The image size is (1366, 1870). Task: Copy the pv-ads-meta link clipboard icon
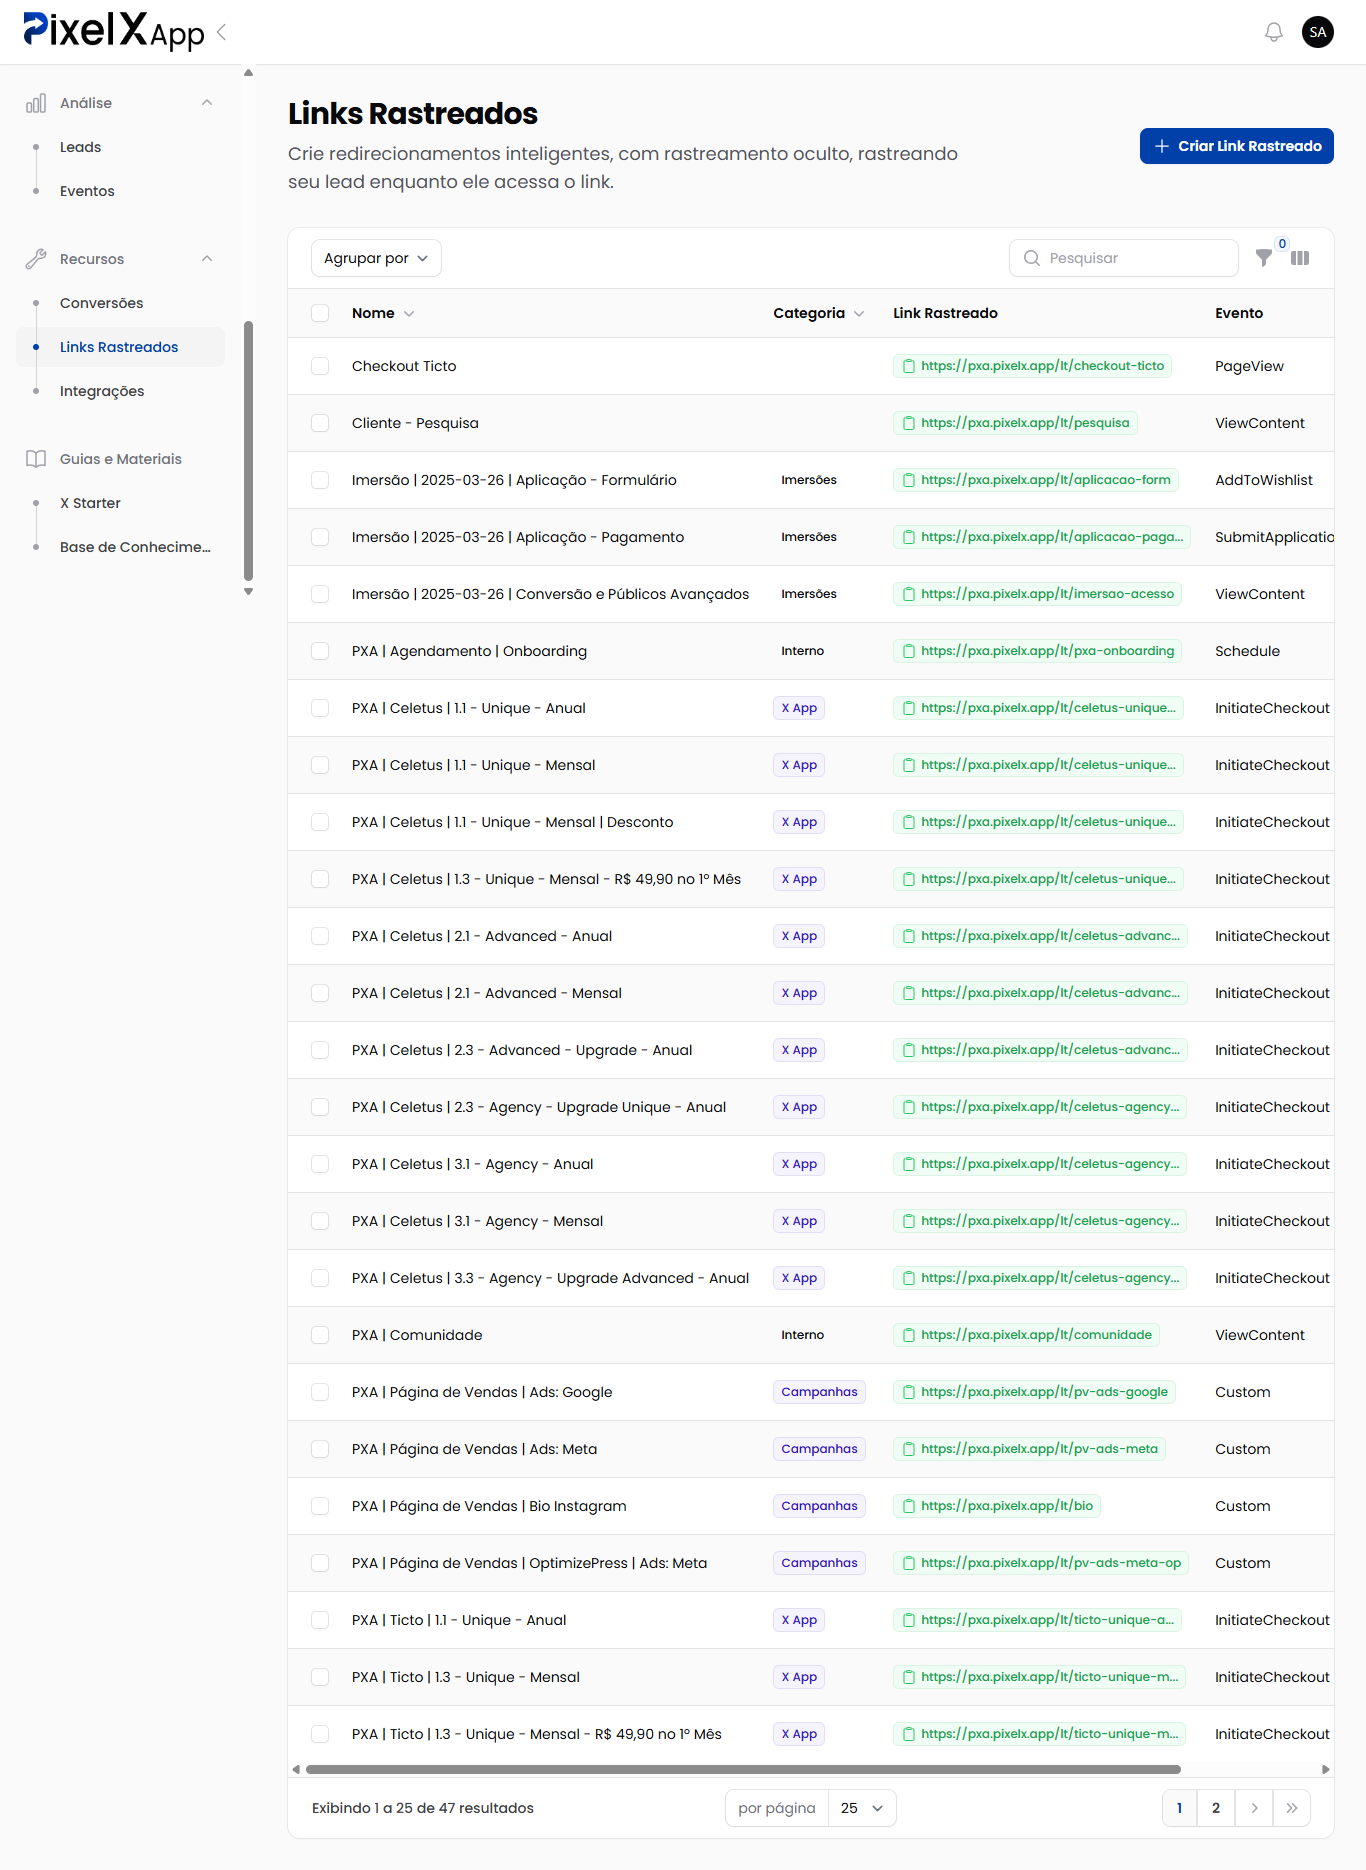tap(909, 1449)
